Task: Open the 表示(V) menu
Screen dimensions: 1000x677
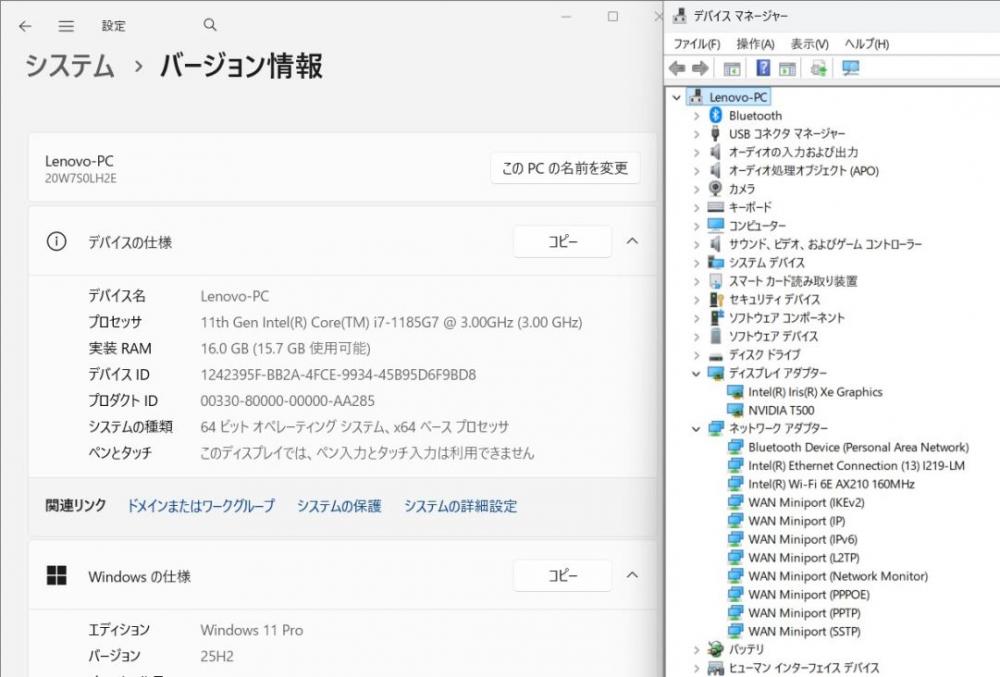Action: coord(809,44)
